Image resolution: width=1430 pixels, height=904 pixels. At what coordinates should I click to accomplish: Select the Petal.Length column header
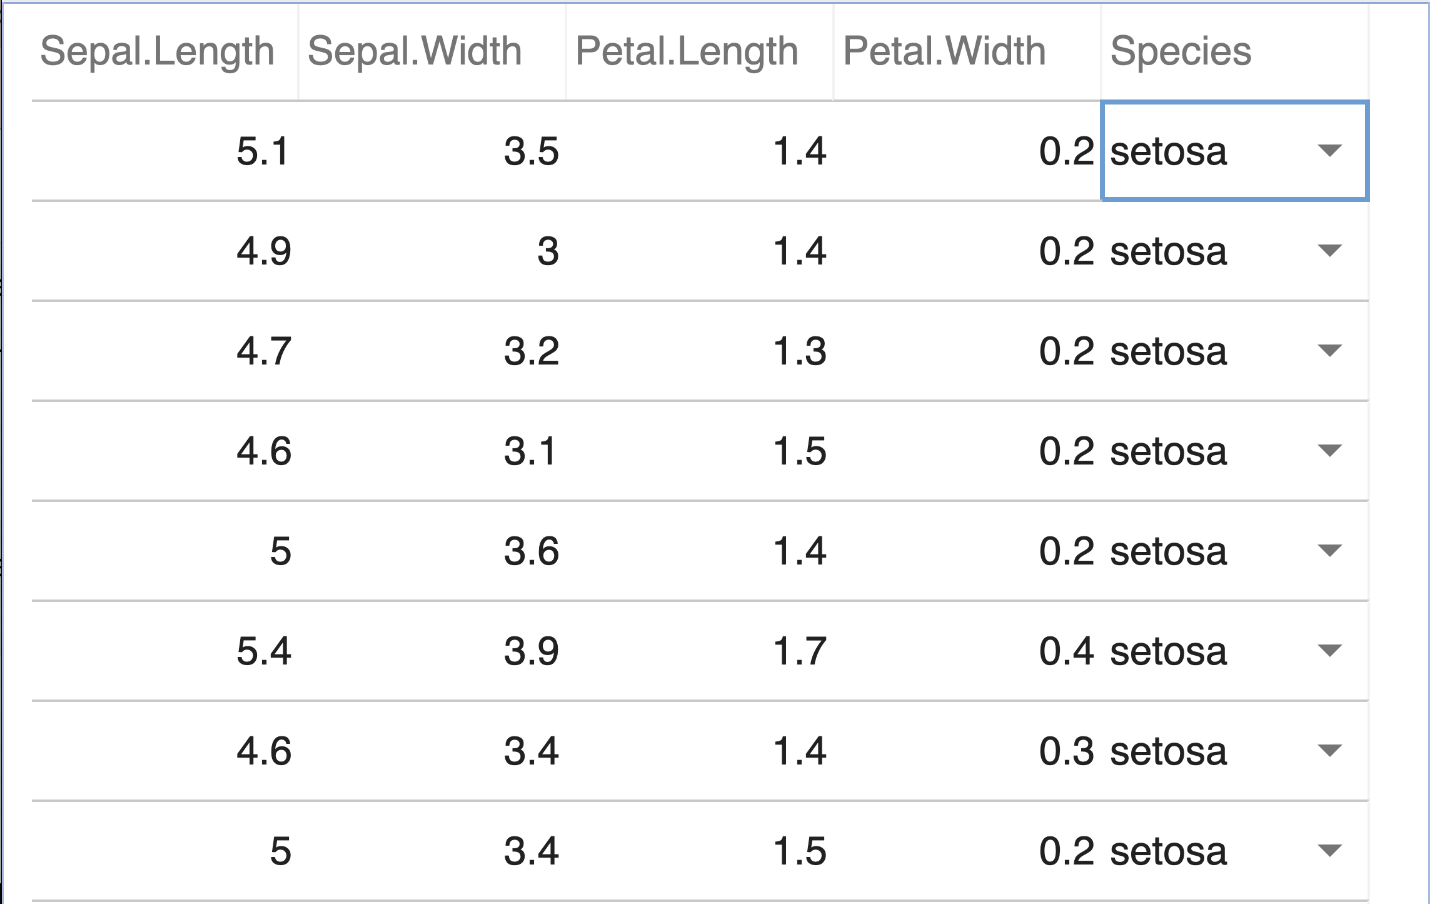pyautogui.click(x=687, y=51)
